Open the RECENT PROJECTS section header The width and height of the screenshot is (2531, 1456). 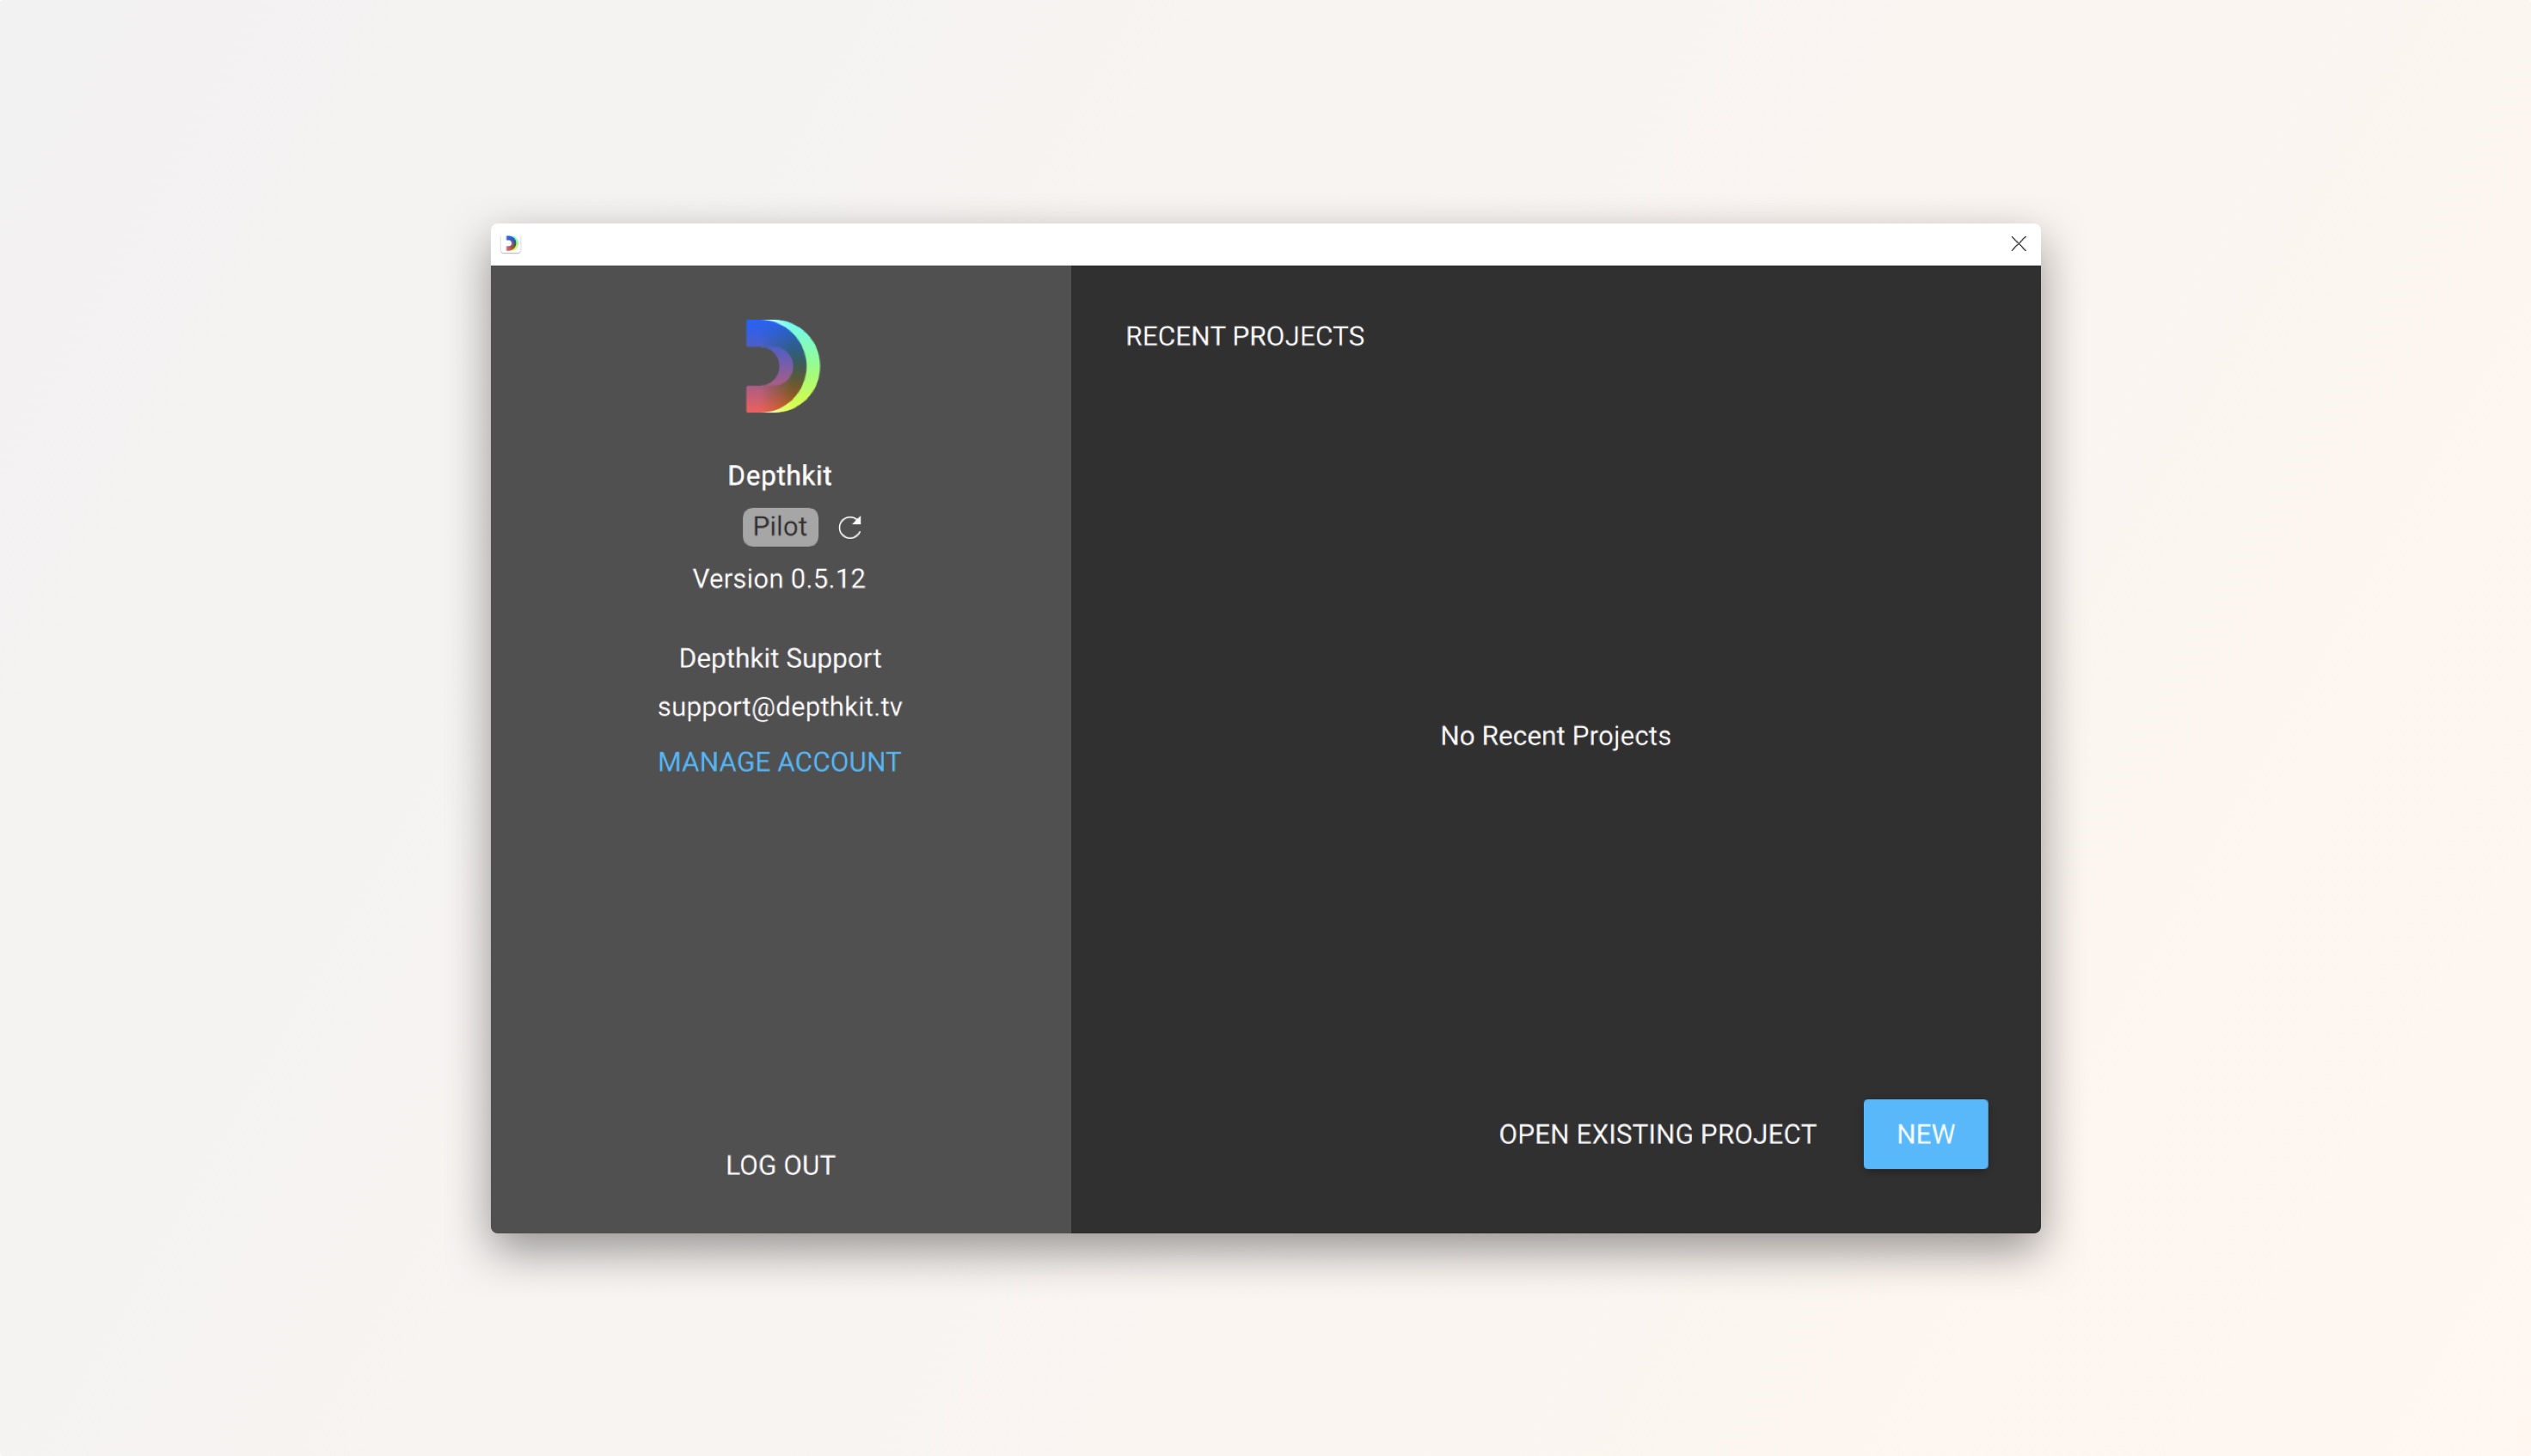[x=1244, y=336]
